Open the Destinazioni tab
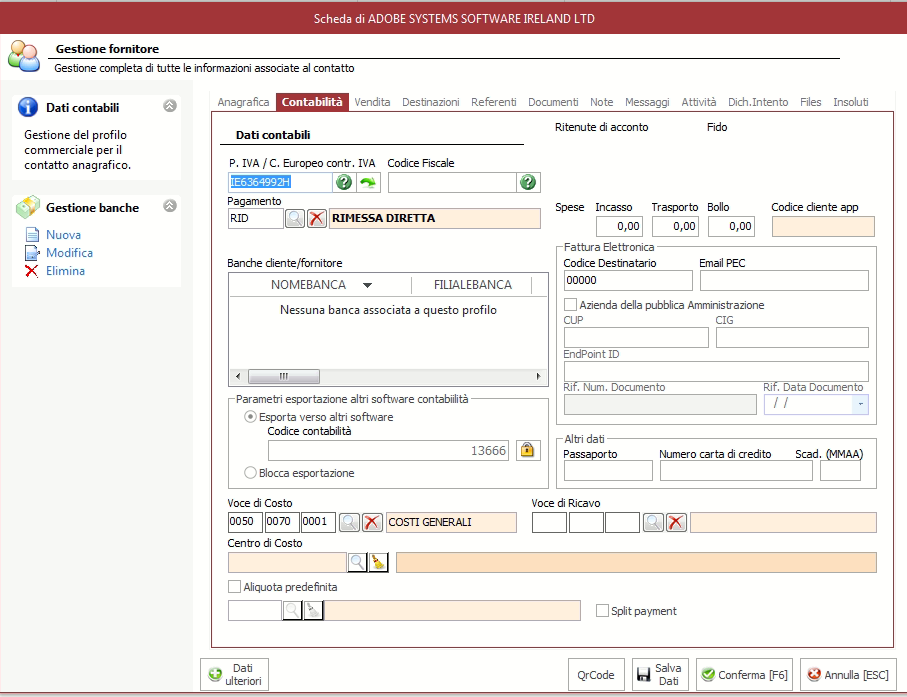Image resolution: width=907 pixels, height=697 pixels. point(431,102)
